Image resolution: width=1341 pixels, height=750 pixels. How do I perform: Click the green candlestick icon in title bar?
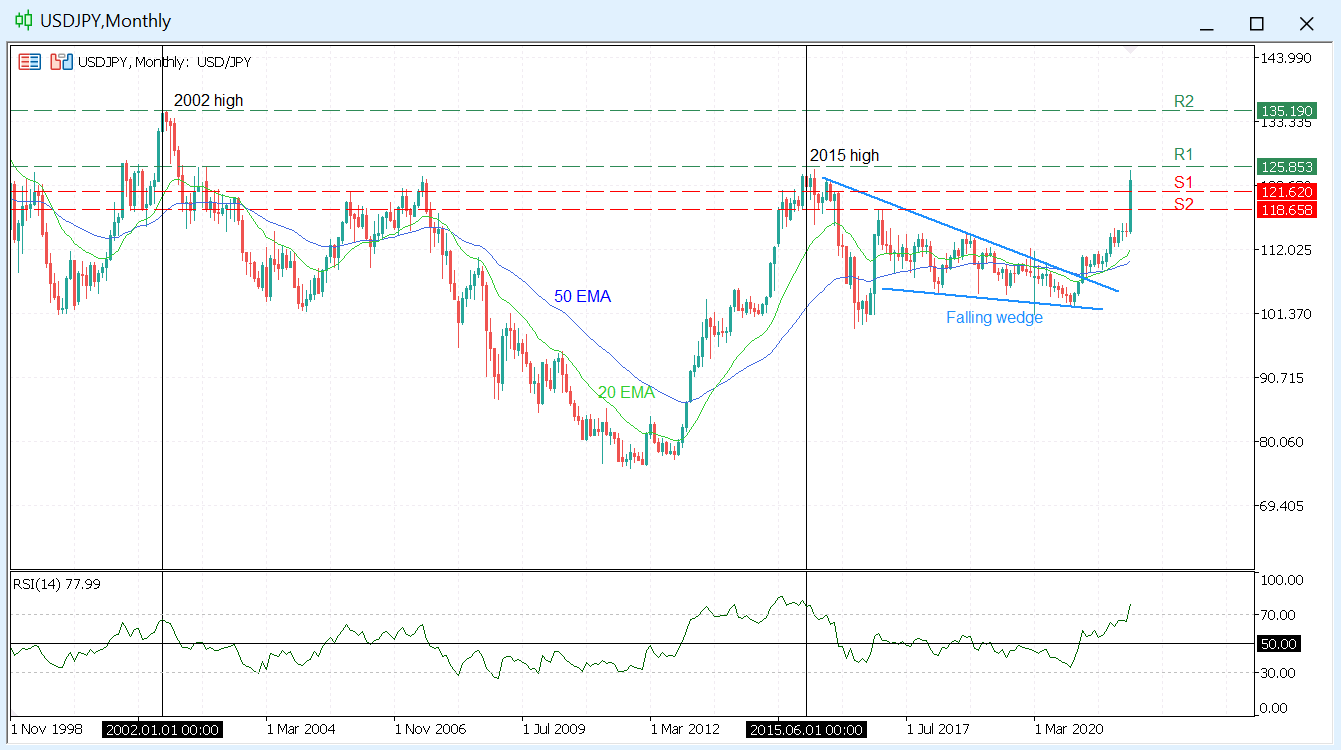tap(23, 21)
